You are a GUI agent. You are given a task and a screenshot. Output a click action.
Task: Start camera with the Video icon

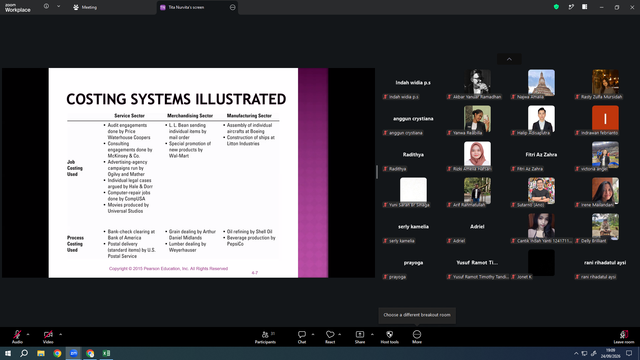coord(48,334)
